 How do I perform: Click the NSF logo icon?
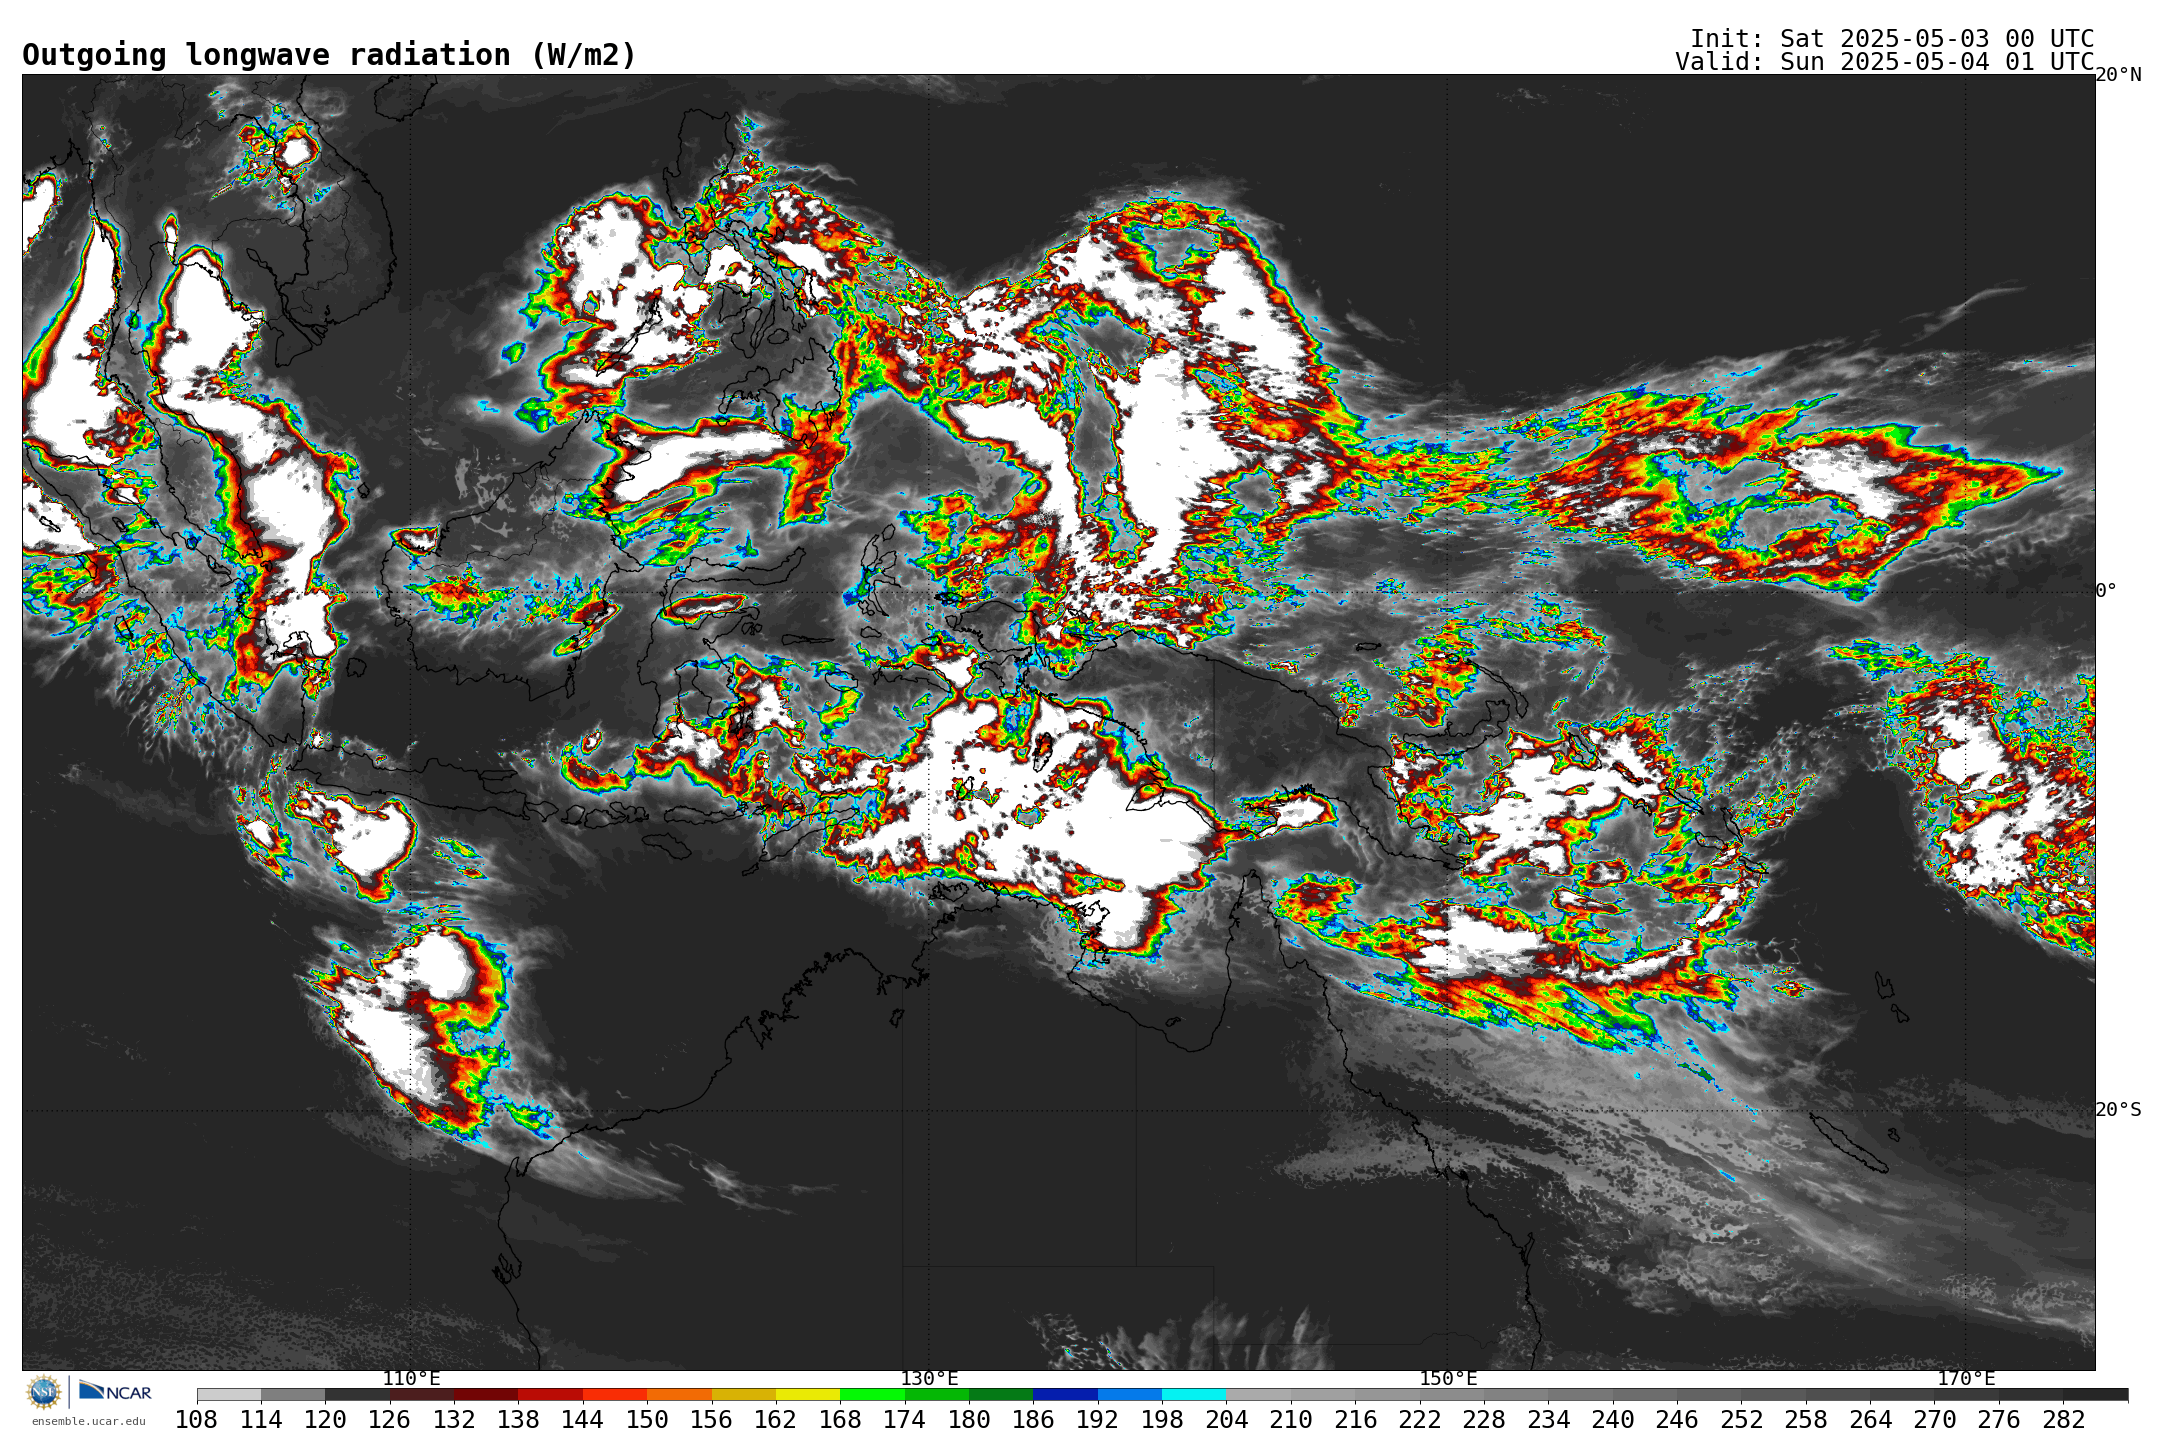pos(44,1391)
